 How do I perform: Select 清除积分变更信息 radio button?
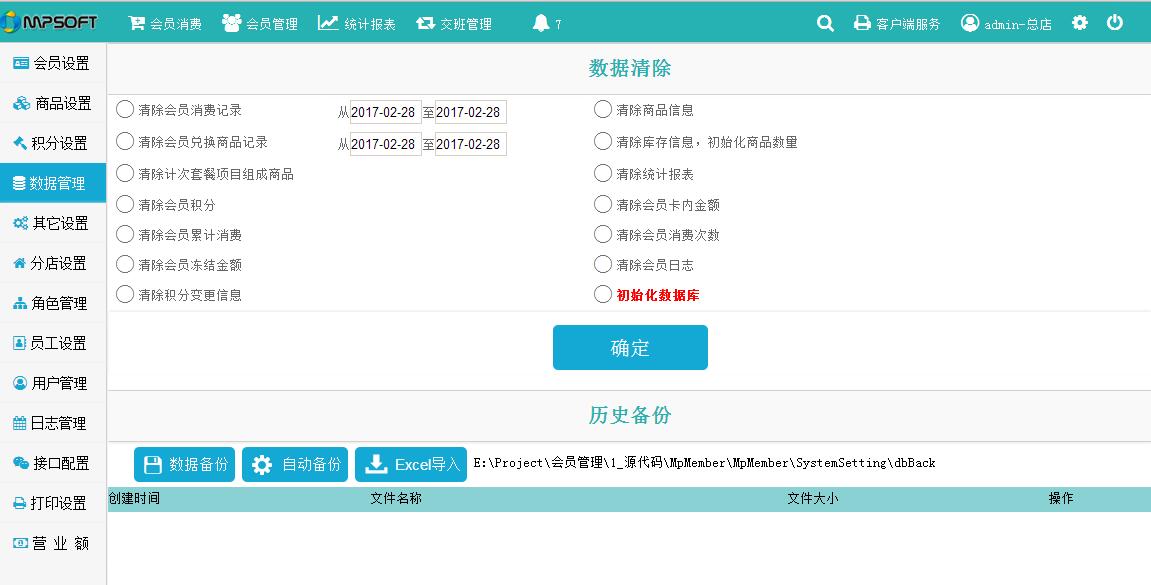tap(125, 294)
